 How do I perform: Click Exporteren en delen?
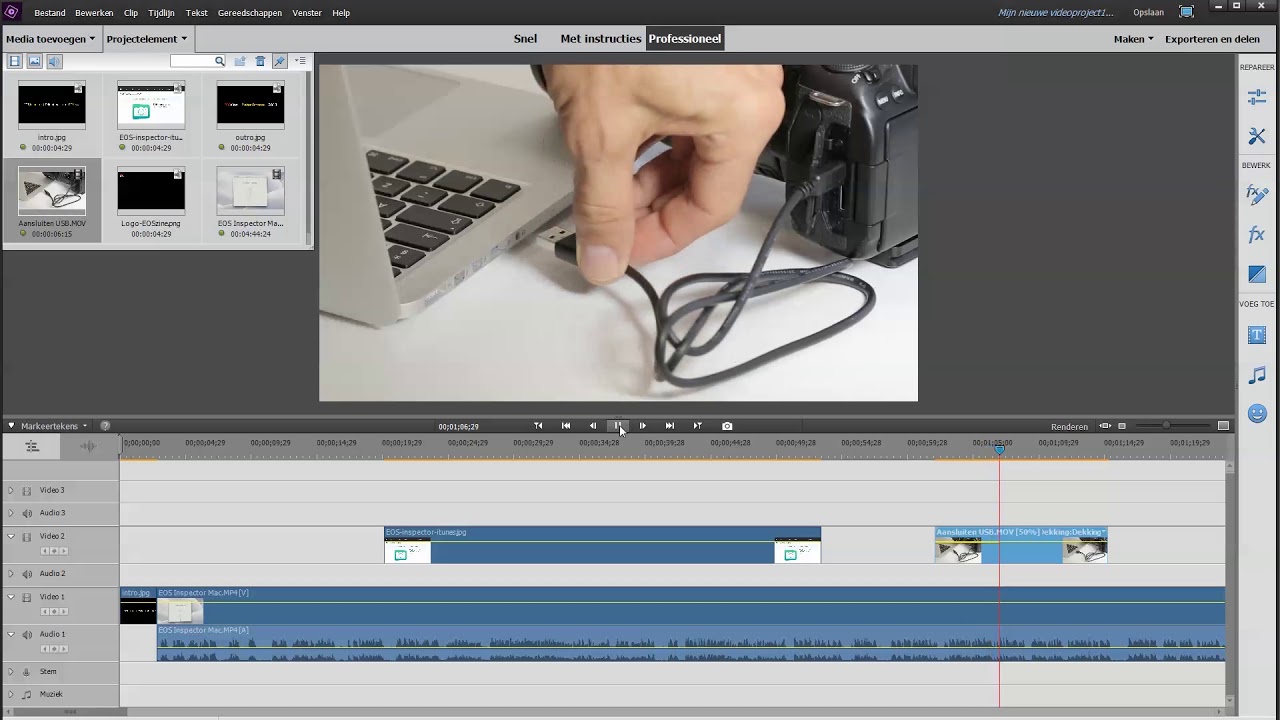tap(1212, 39)
